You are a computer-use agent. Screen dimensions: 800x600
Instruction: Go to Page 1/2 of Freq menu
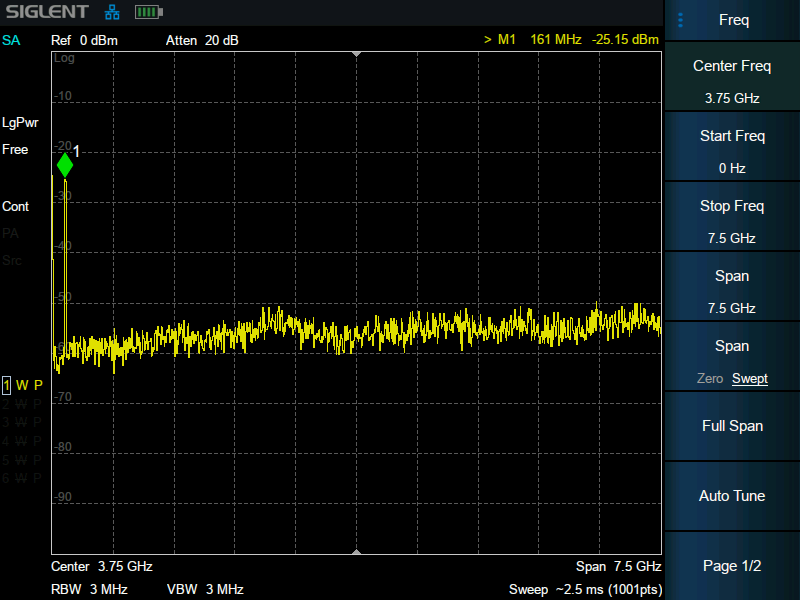(732, 566)
